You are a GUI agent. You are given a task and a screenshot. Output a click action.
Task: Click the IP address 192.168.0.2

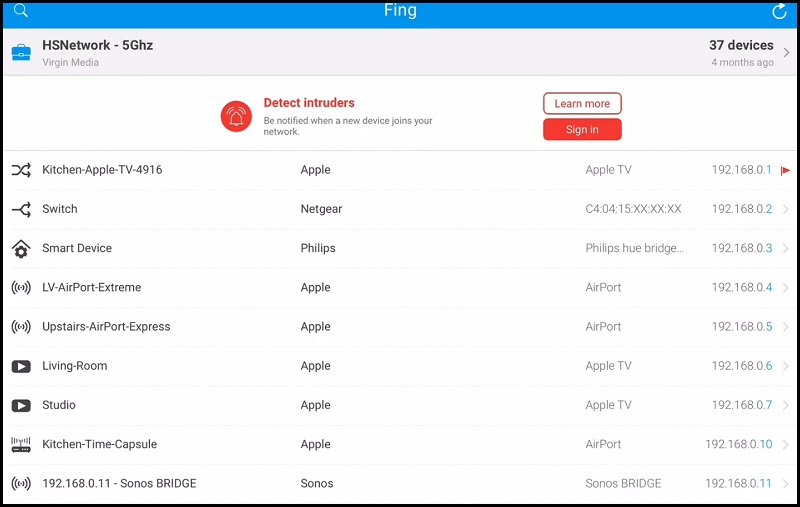point(742,209)
